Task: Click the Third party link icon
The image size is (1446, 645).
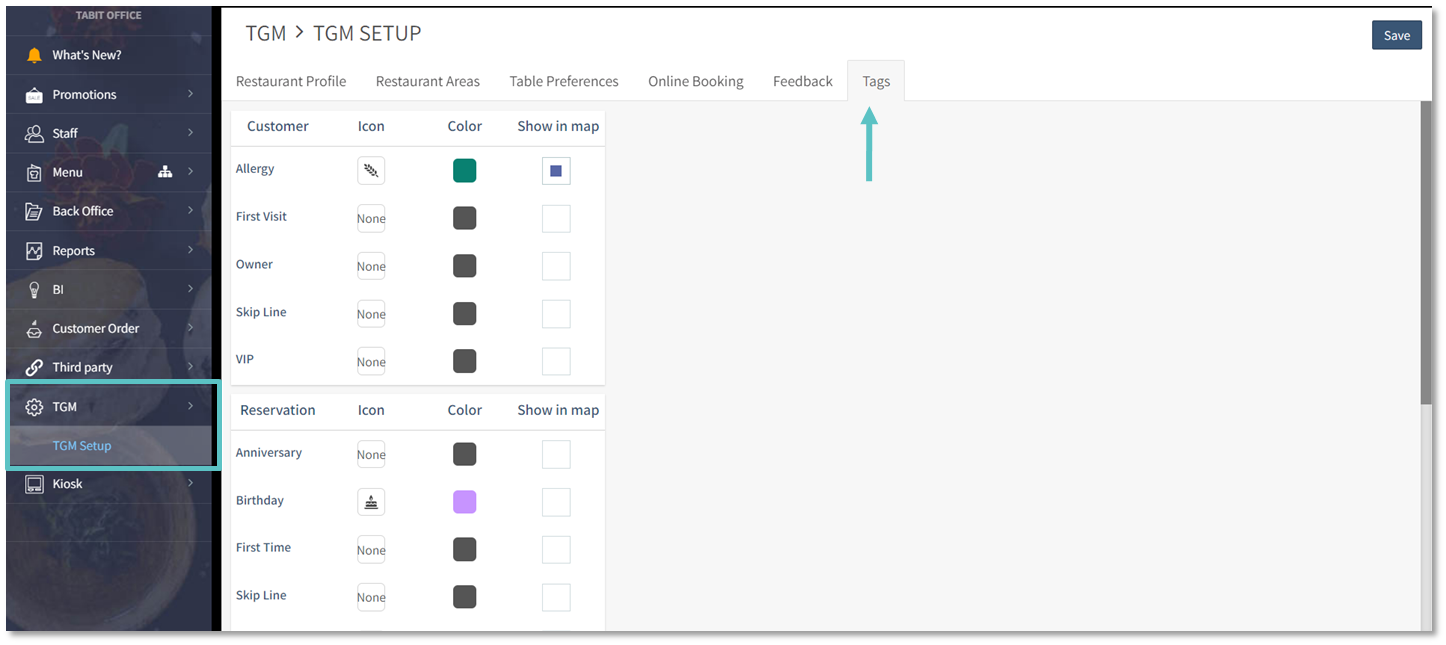Action: (34, 367)
